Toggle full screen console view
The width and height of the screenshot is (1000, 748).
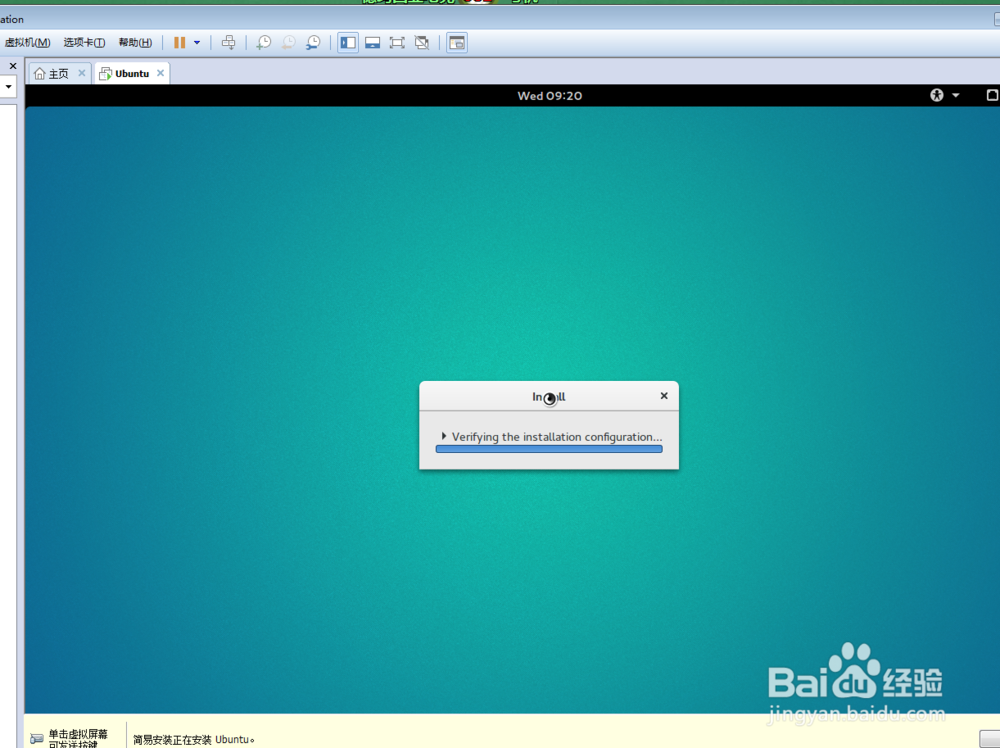point(397,42)
